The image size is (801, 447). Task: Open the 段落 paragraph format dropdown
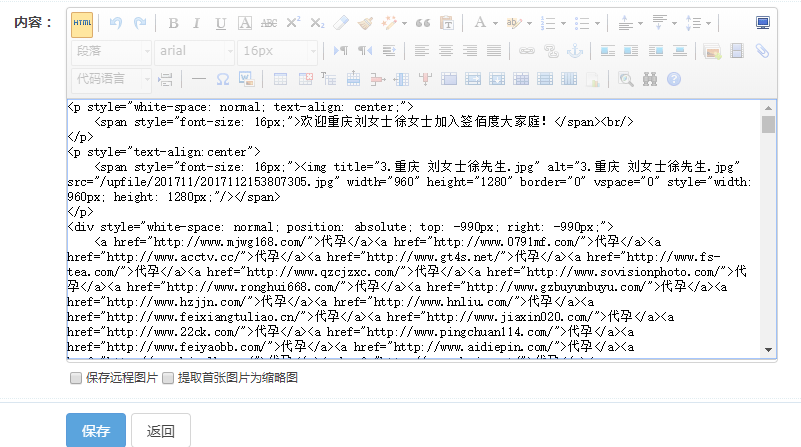click(x=110, y=50)
